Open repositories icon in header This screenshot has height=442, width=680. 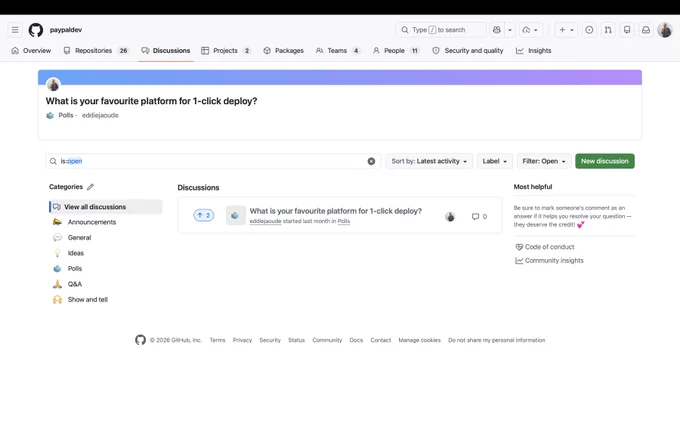627,30
